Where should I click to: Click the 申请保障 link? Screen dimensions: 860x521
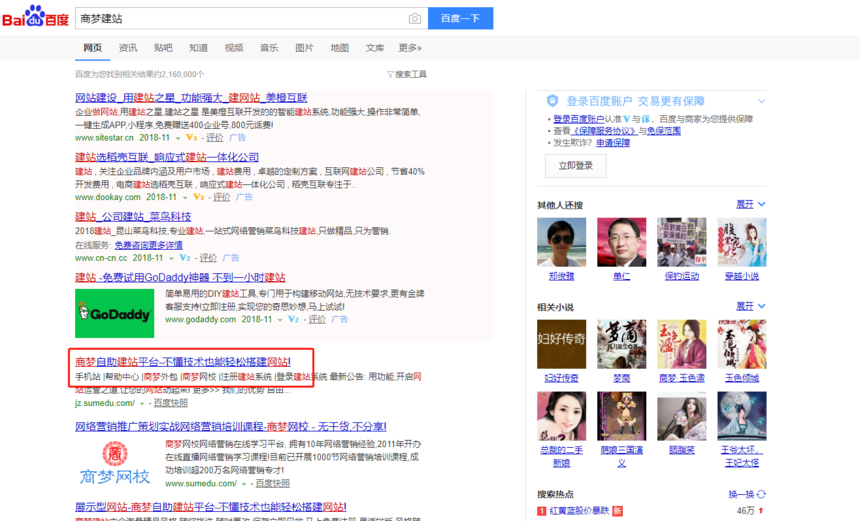(613, 143)
